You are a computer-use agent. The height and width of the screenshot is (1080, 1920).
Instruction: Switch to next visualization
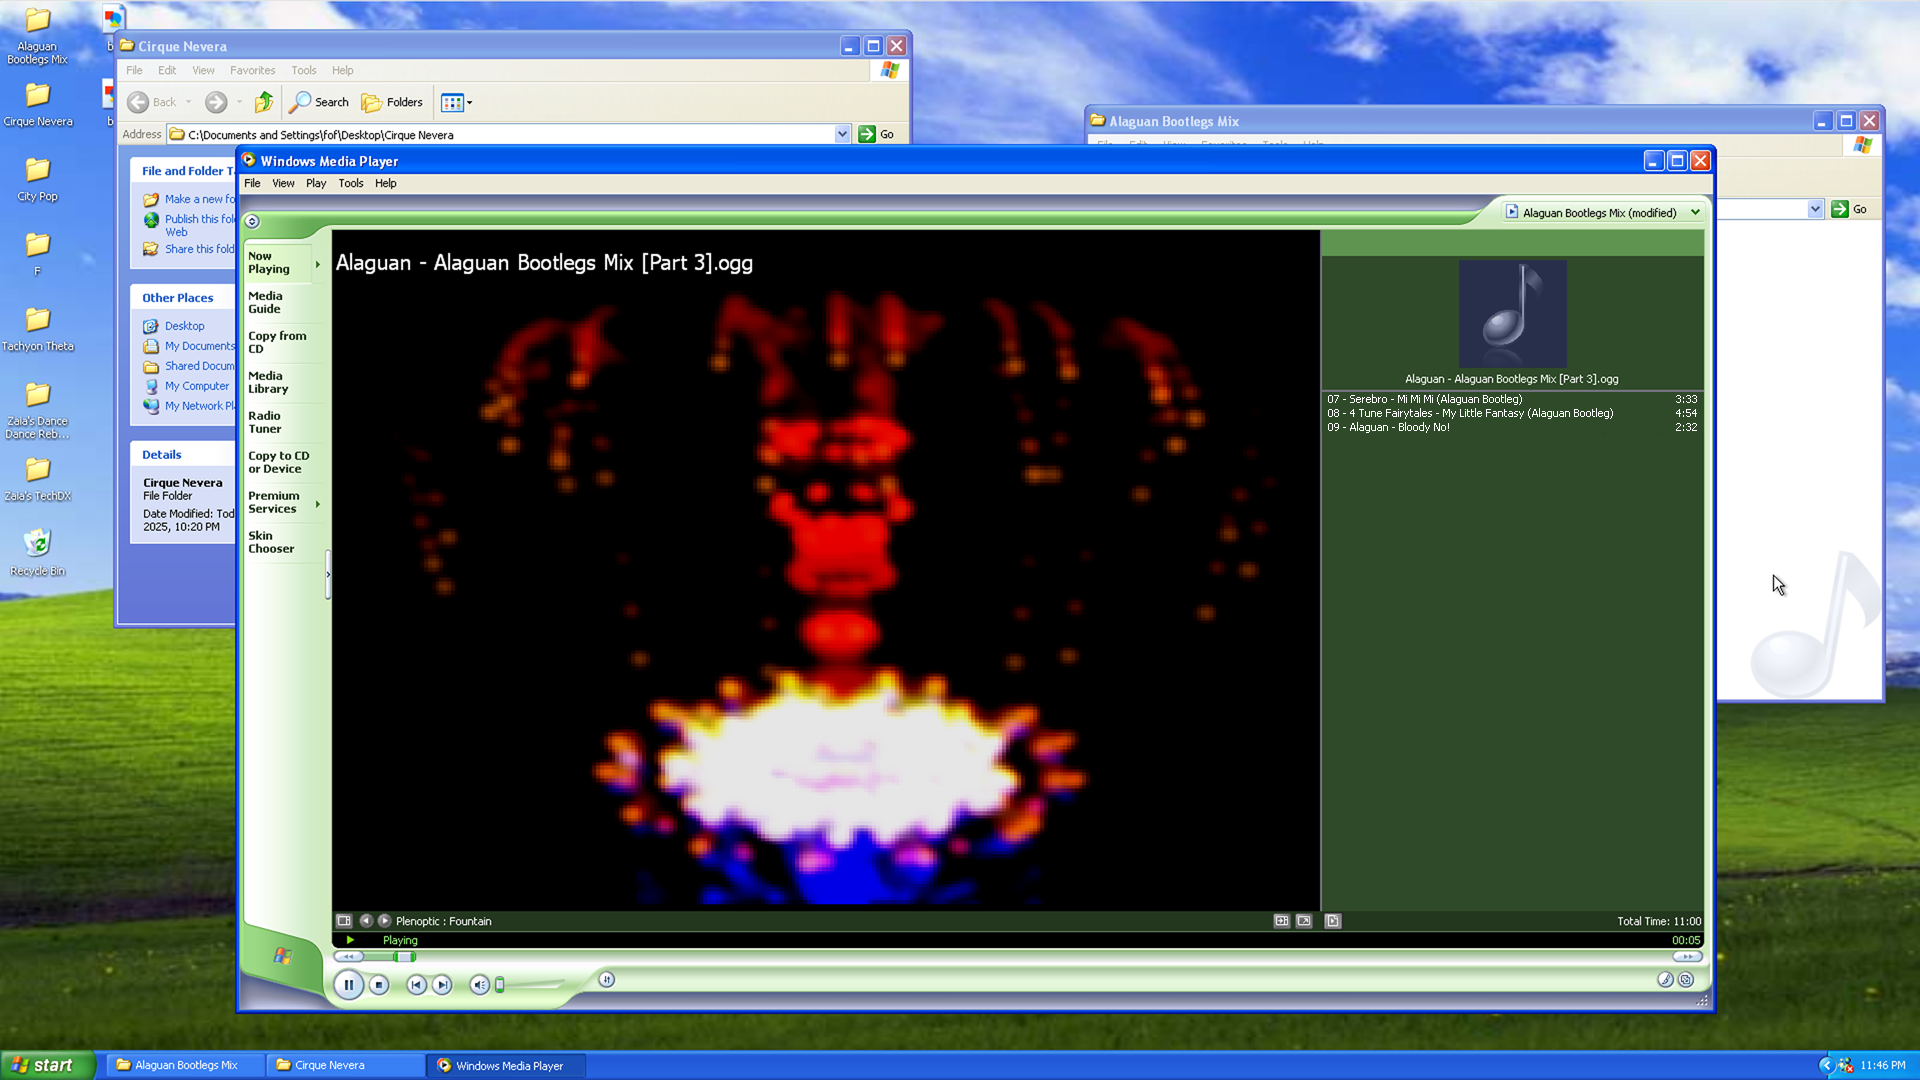tap(384, 921)
